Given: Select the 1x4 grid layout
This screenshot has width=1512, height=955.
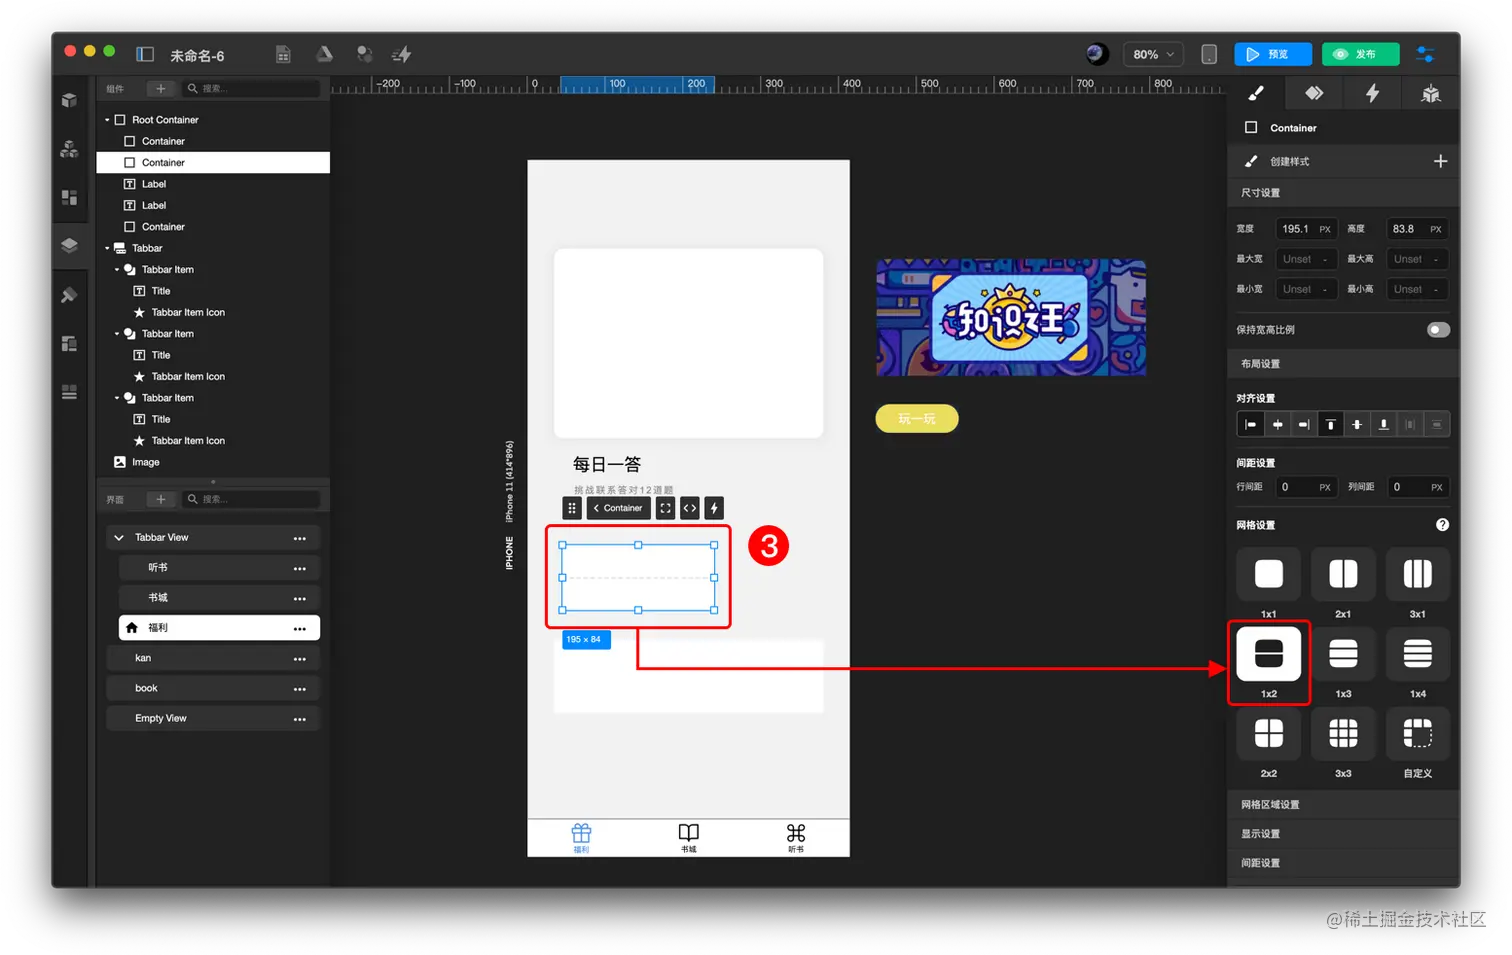Looking at the screenshot, I should click(x=1418, y=654).
